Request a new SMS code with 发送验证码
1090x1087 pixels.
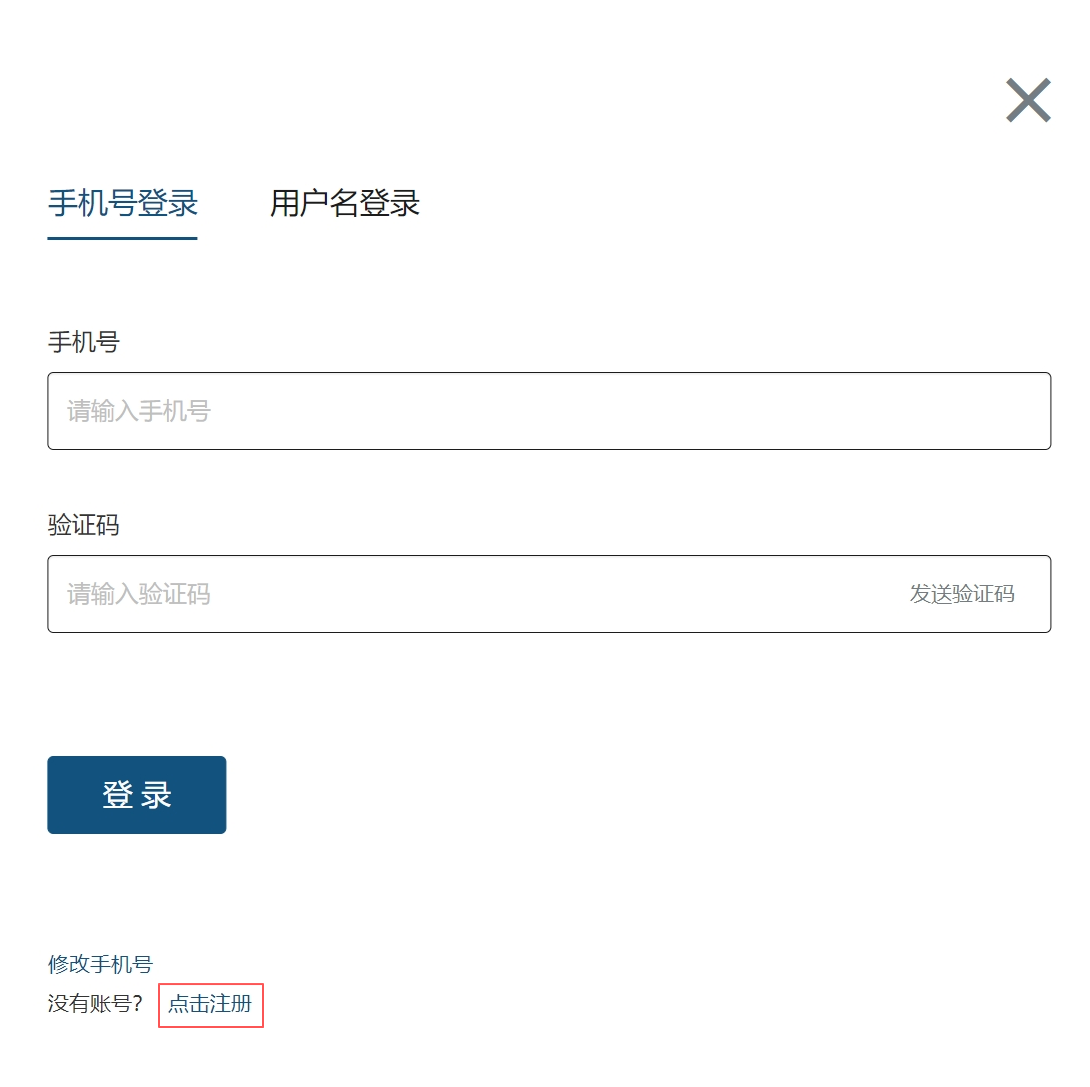pyautogui.click(x=961, y=593)
